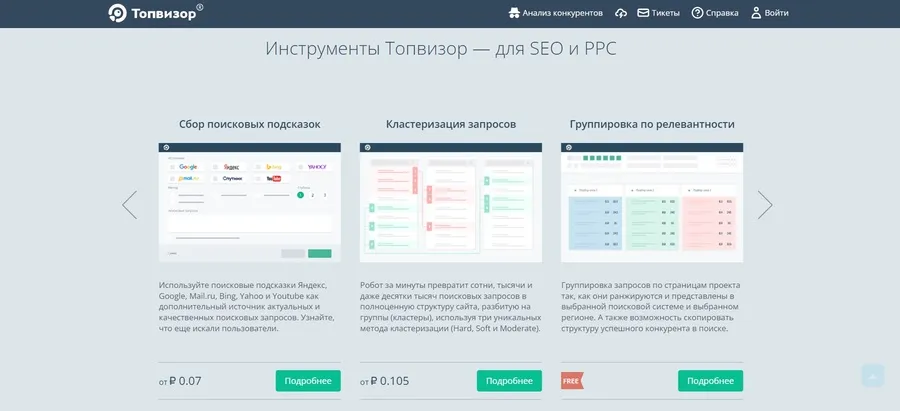Screen dimensions: 900x411
Task: Open Анализ конкурентов in the top menu
Action: (x=556, y=13)
